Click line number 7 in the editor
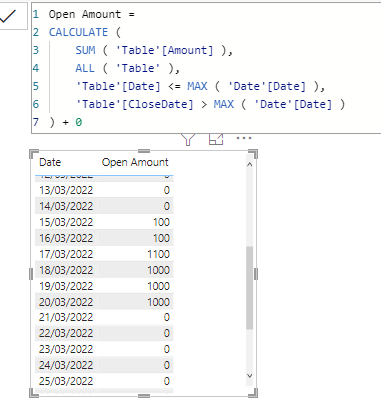Screen dimensions: 381x401 coord(36,122)
